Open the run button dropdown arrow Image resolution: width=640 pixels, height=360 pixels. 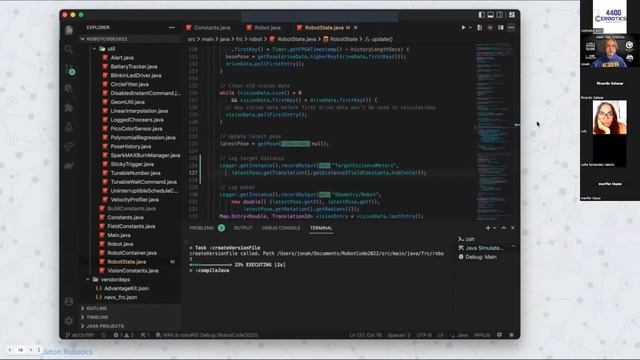click(x=470, y=28)
